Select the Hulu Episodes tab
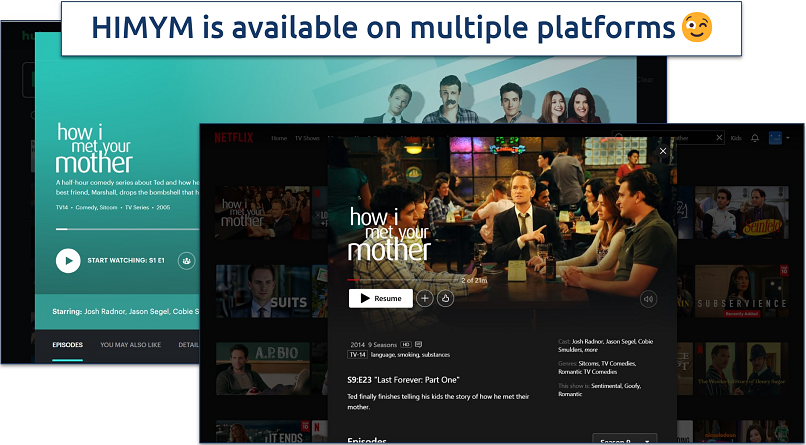Image resolution: width=806 pixels, height=445 pixels. pos(67,345)
